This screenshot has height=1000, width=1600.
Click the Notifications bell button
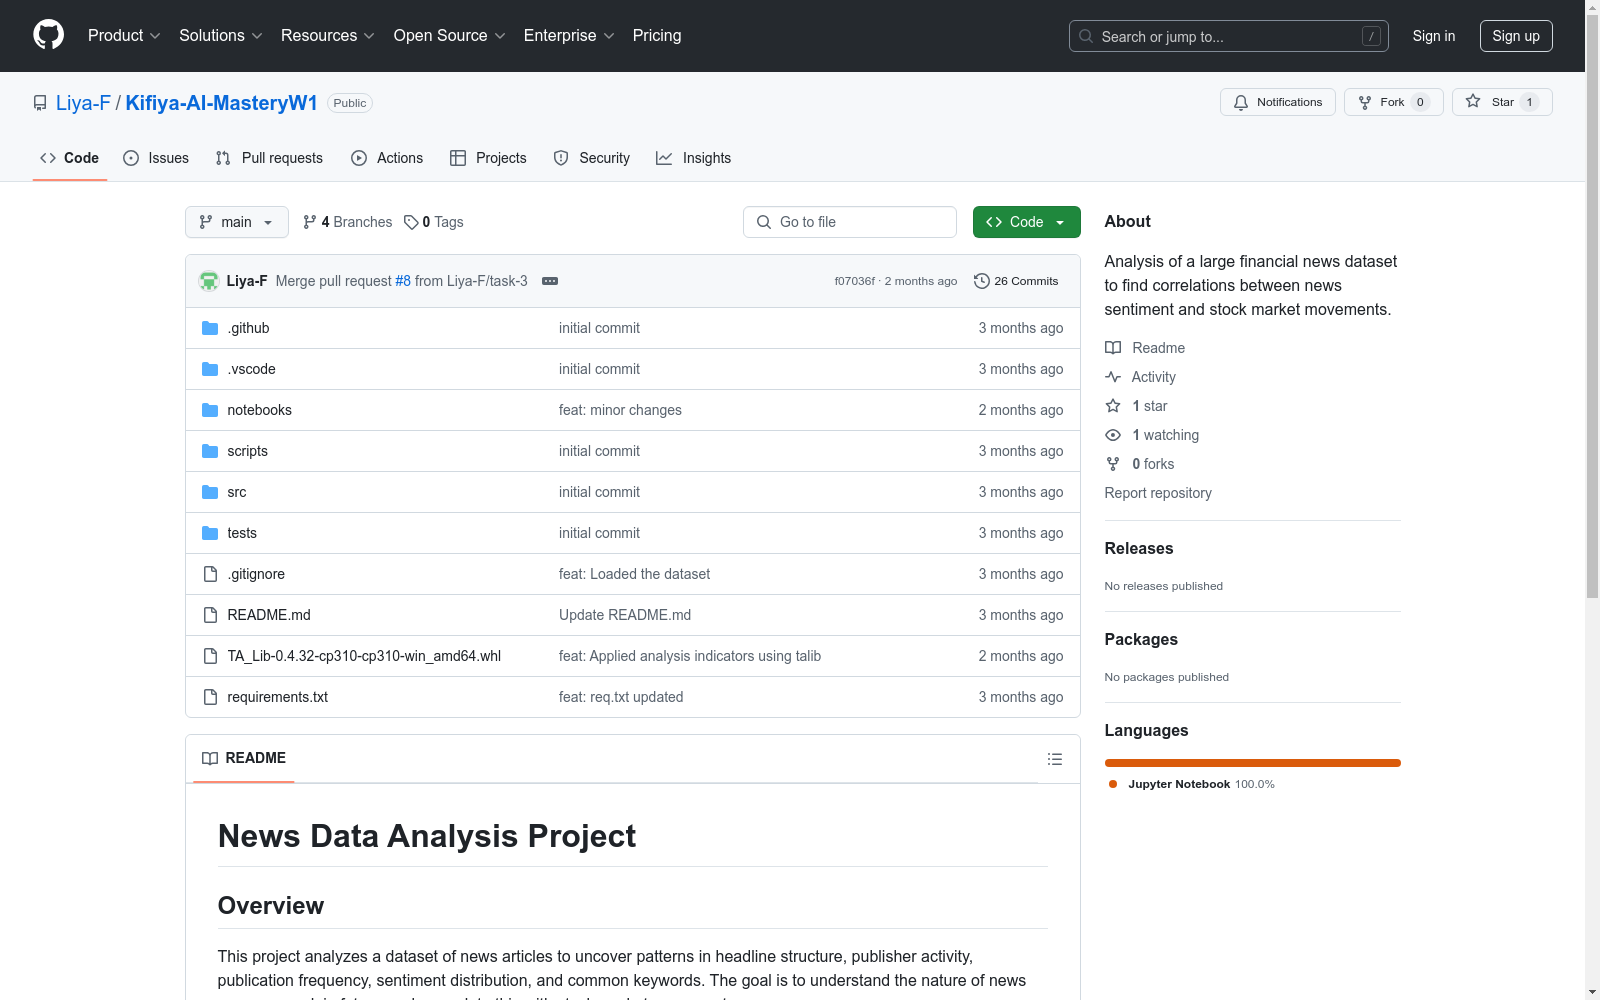[x=1277, y=102]
